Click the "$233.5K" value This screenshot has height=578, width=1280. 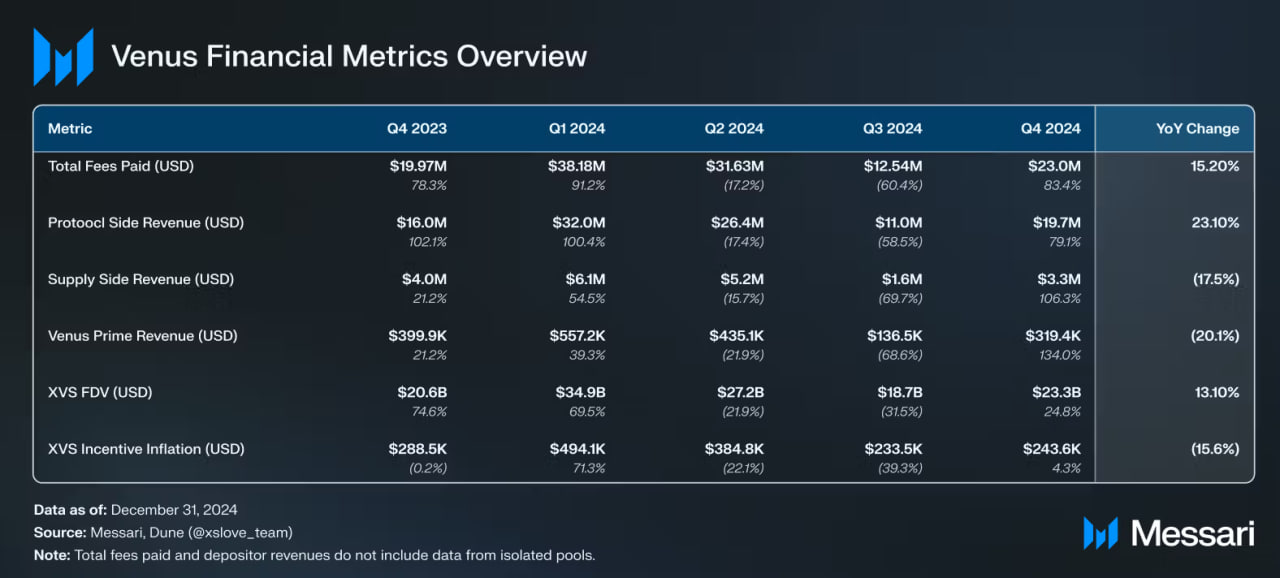tap(894, 449)
